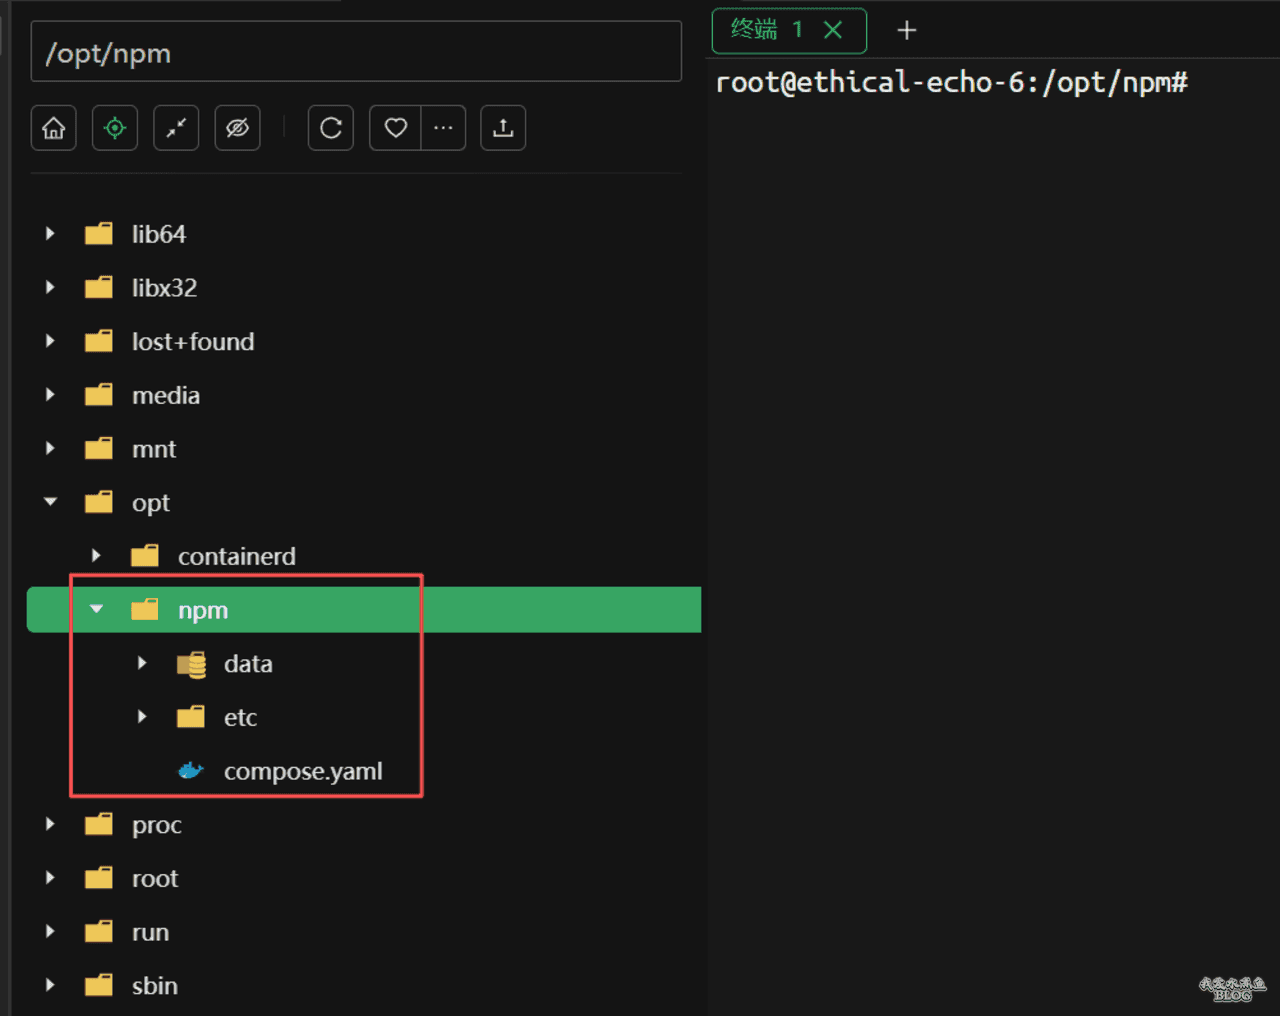This screenshot has height=1016, width=1280.
Task: Click the upload file icon
Action: click(503, 128)
